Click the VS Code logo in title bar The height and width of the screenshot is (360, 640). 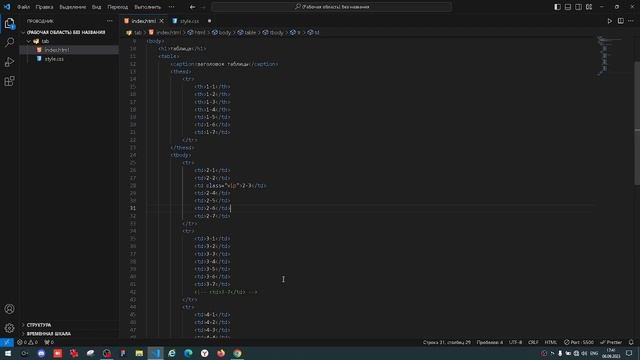click(x=7, y=7)
